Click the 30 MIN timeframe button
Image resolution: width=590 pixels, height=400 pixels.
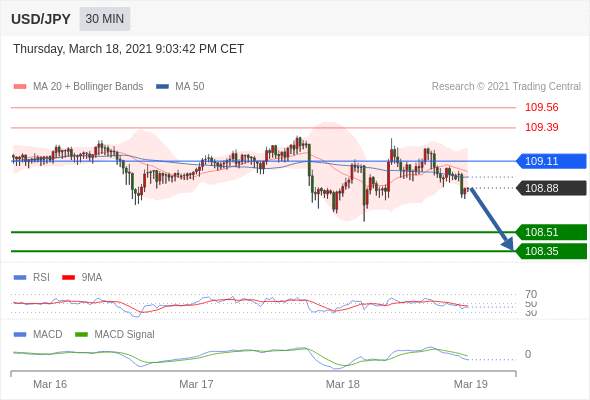click(x=105, y=19)
